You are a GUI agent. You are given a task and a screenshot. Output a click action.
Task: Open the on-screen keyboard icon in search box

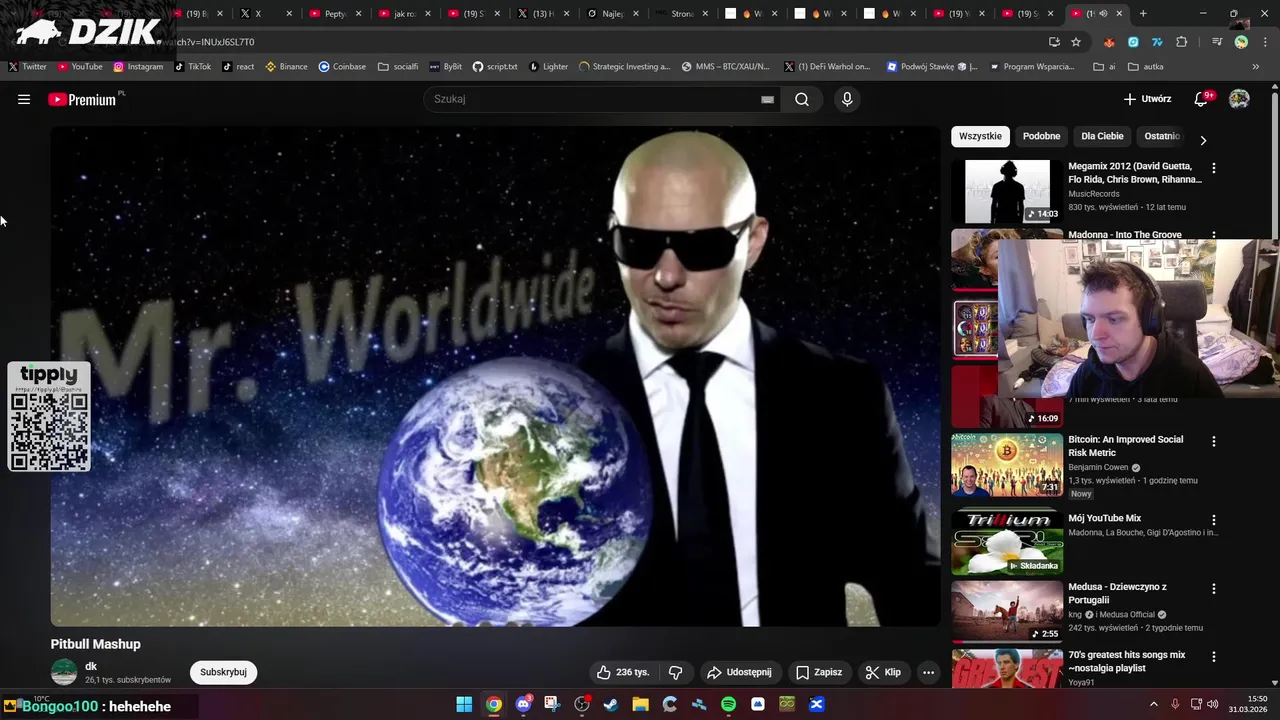coord(767,99)
